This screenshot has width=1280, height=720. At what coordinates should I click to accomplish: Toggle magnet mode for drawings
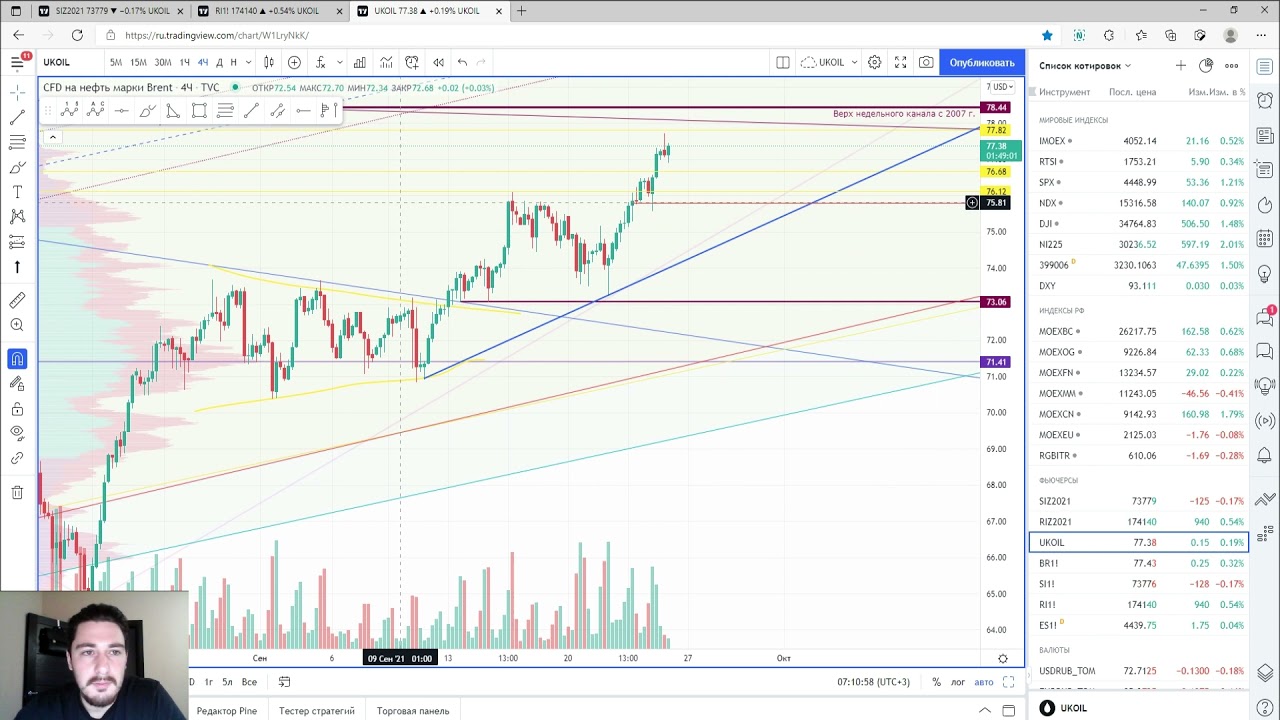point(17,359)
